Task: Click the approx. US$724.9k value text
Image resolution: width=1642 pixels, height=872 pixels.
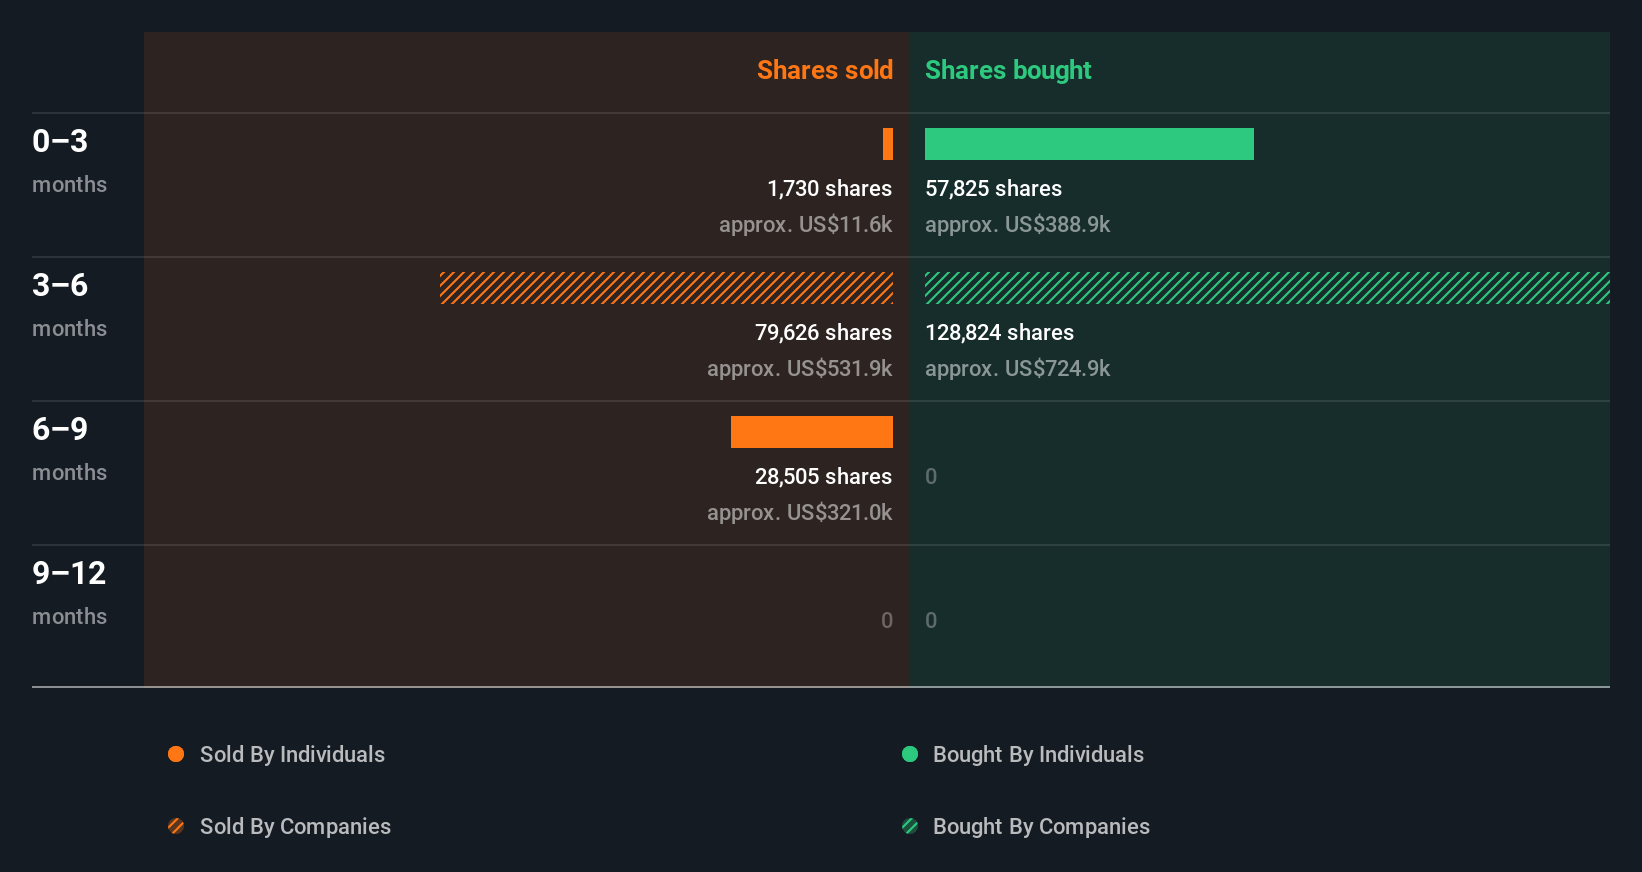Action: pyautogui.click(x=1017, y=368)
